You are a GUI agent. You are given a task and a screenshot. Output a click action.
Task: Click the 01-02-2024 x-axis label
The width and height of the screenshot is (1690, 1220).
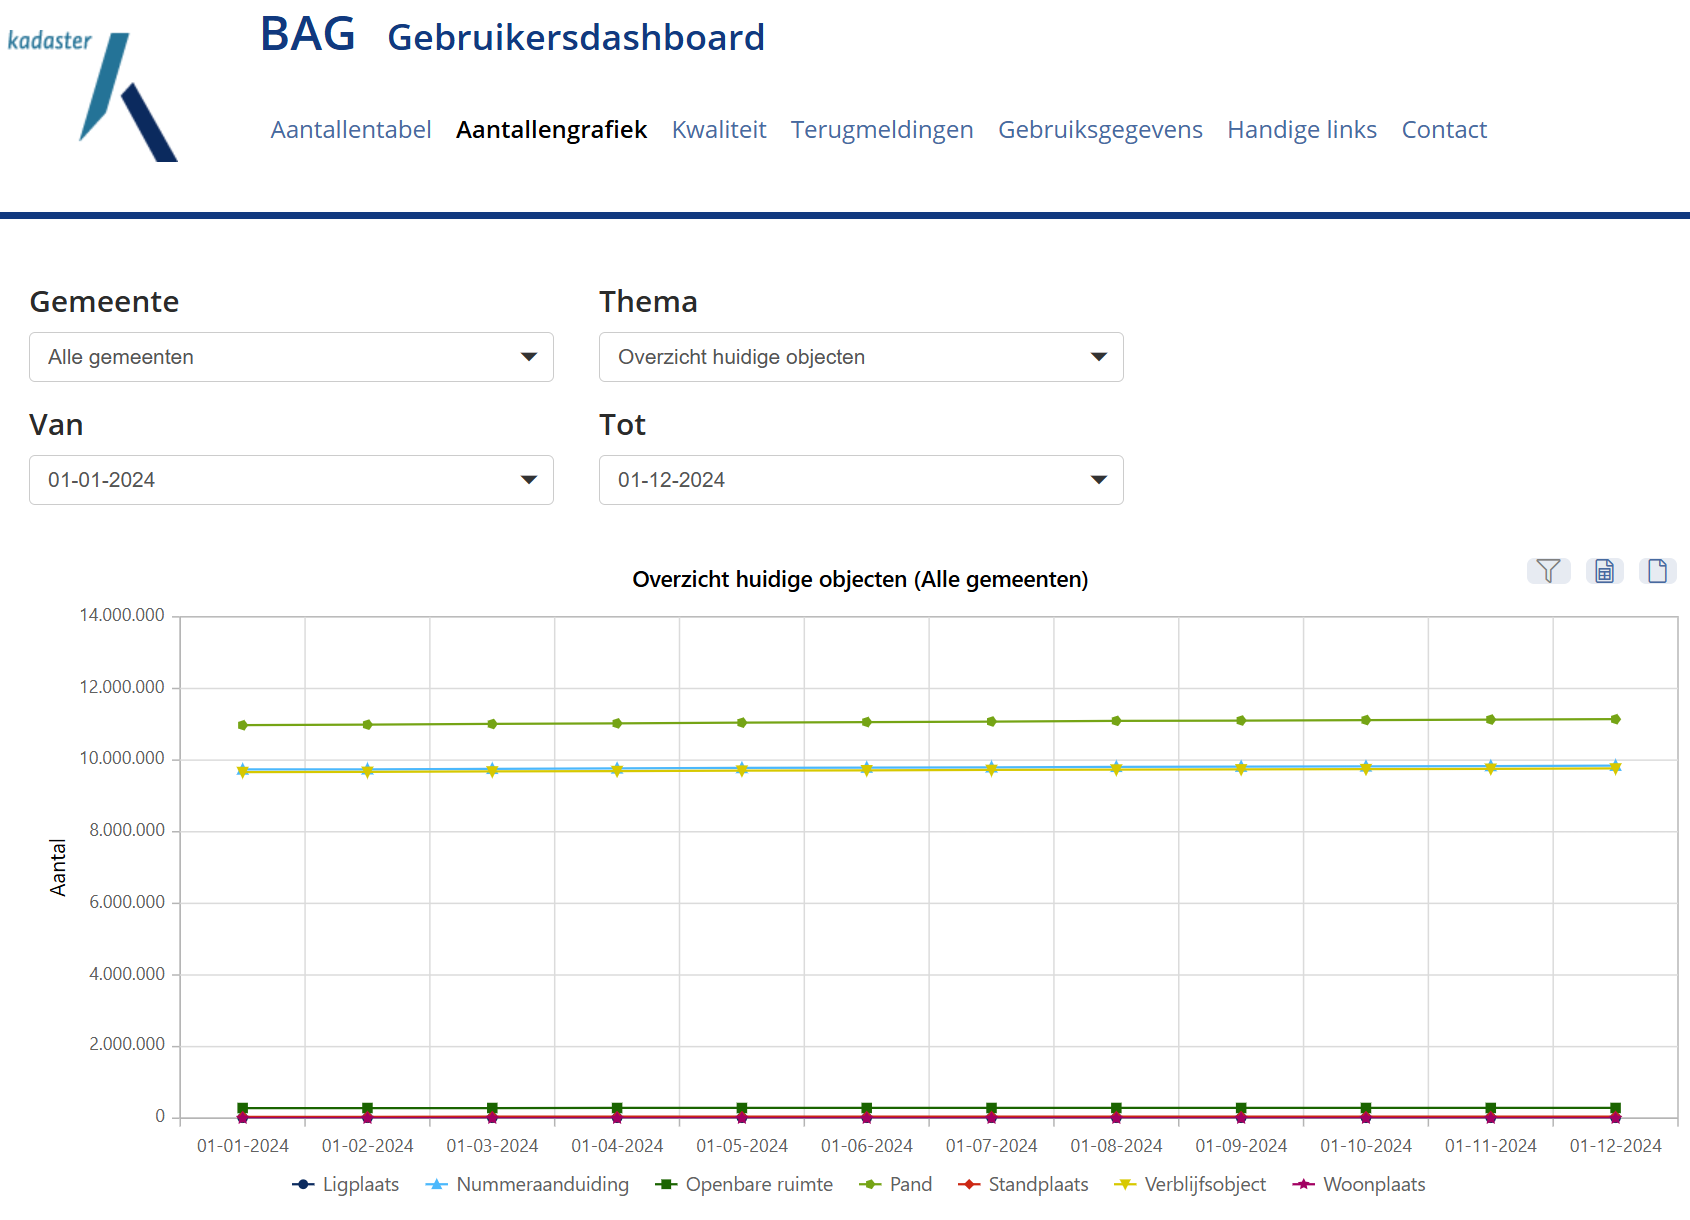(367, 1146)
